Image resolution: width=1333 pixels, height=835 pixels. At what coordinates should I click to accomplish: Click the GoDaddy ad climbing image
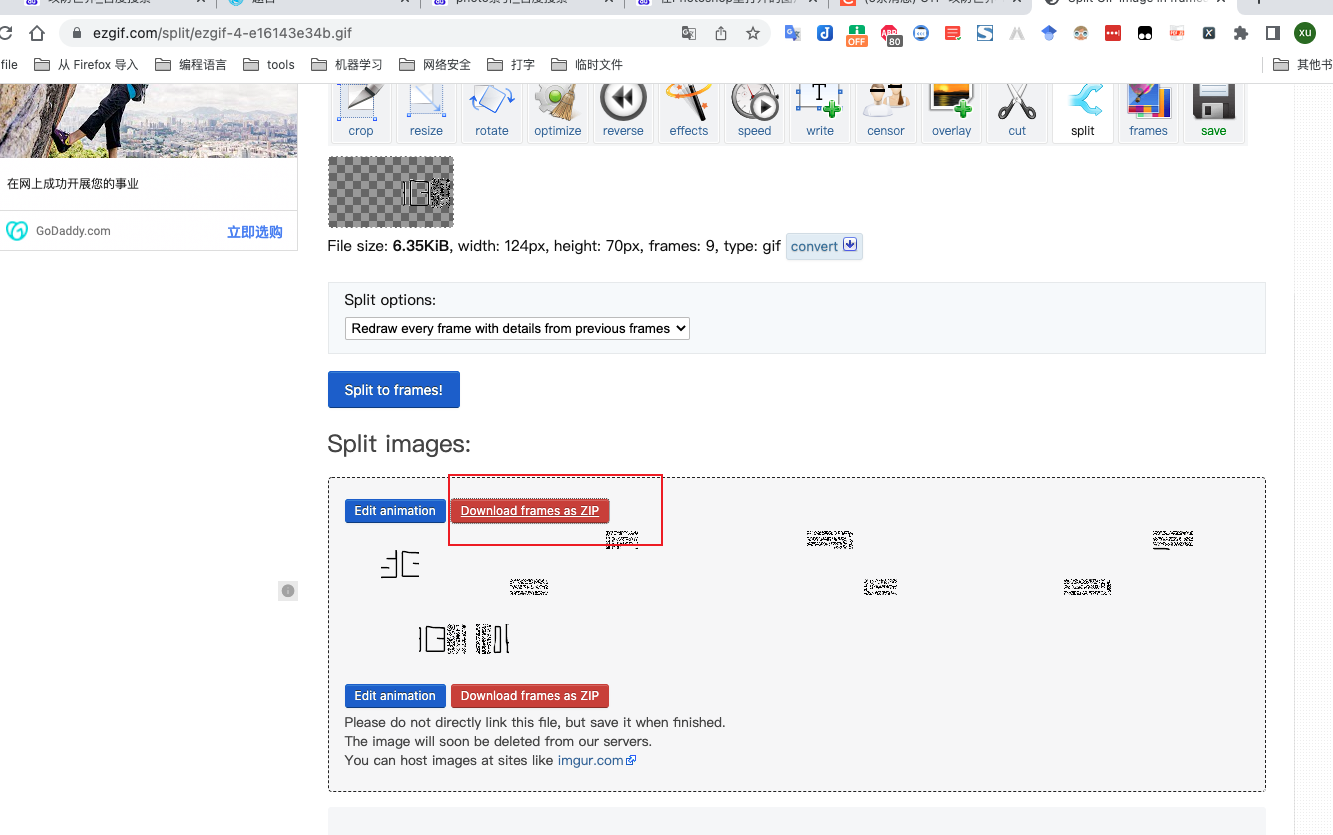tap(148, 120)
